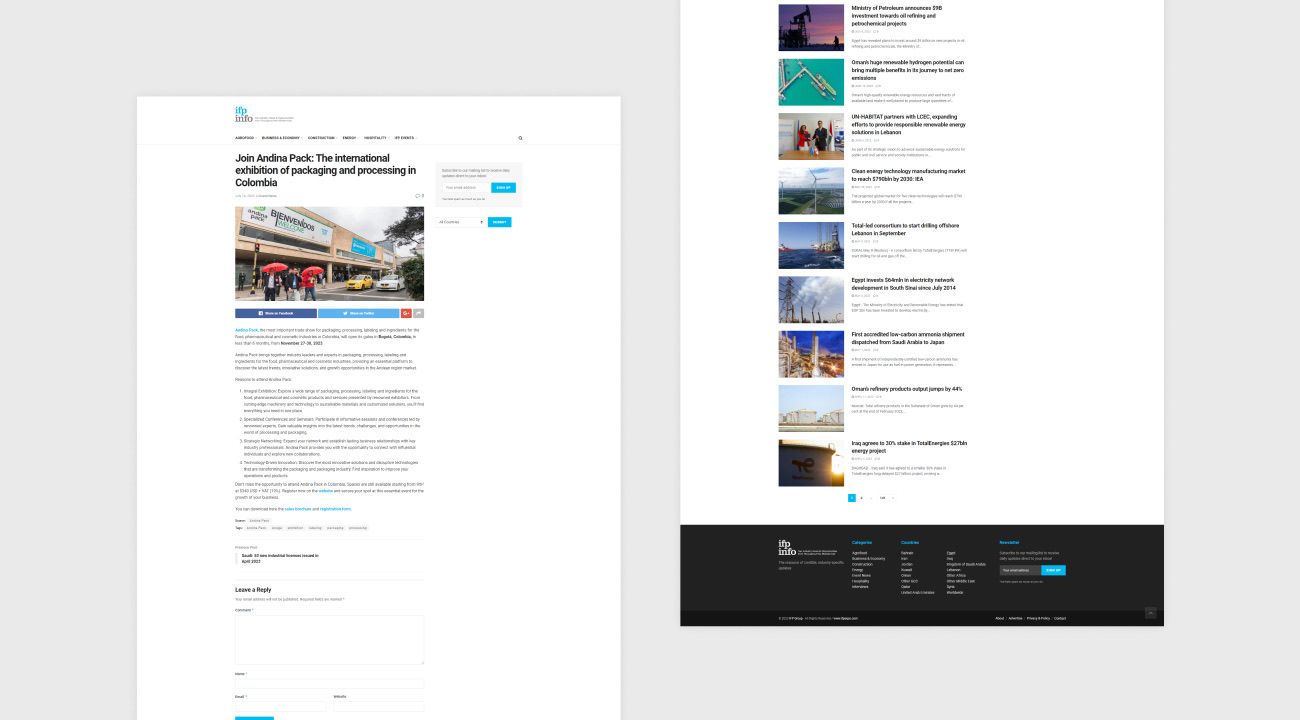1300x720 pixels.
Task: Click the 'packaging' tag below the article
Action: click(335, 528)
